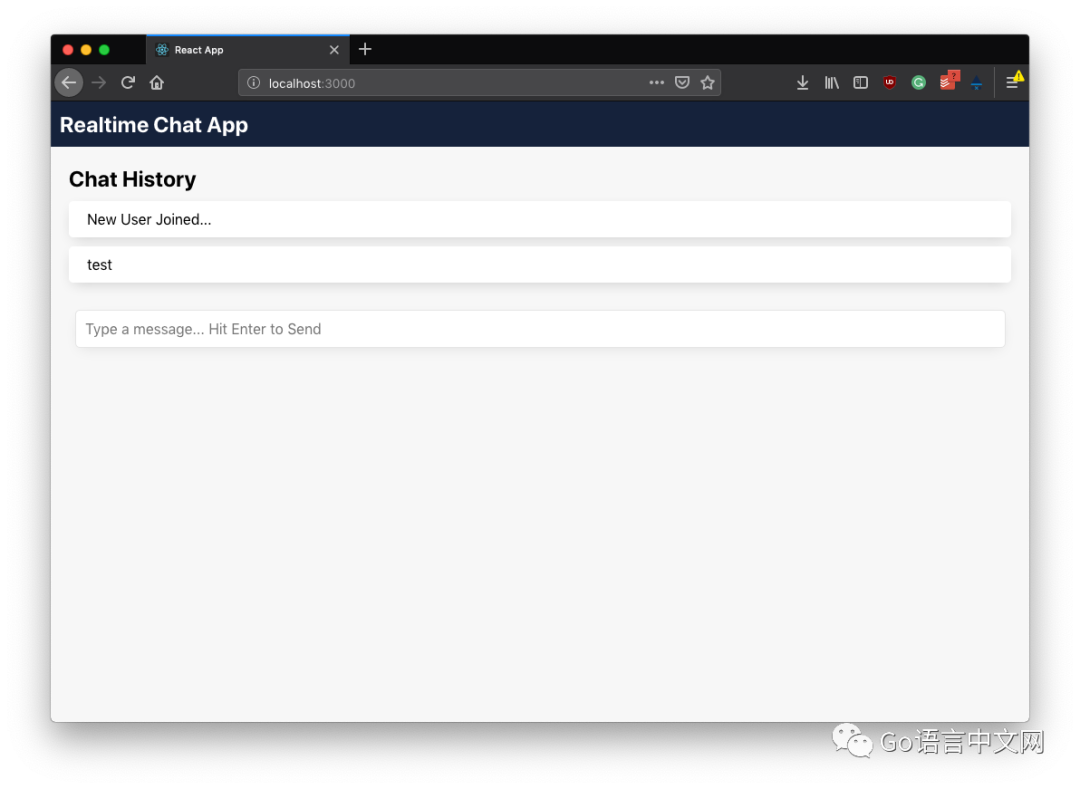Go back with the browser back arrow
Viewport: 1080px width, 789px height.
[x=69, y=83]
